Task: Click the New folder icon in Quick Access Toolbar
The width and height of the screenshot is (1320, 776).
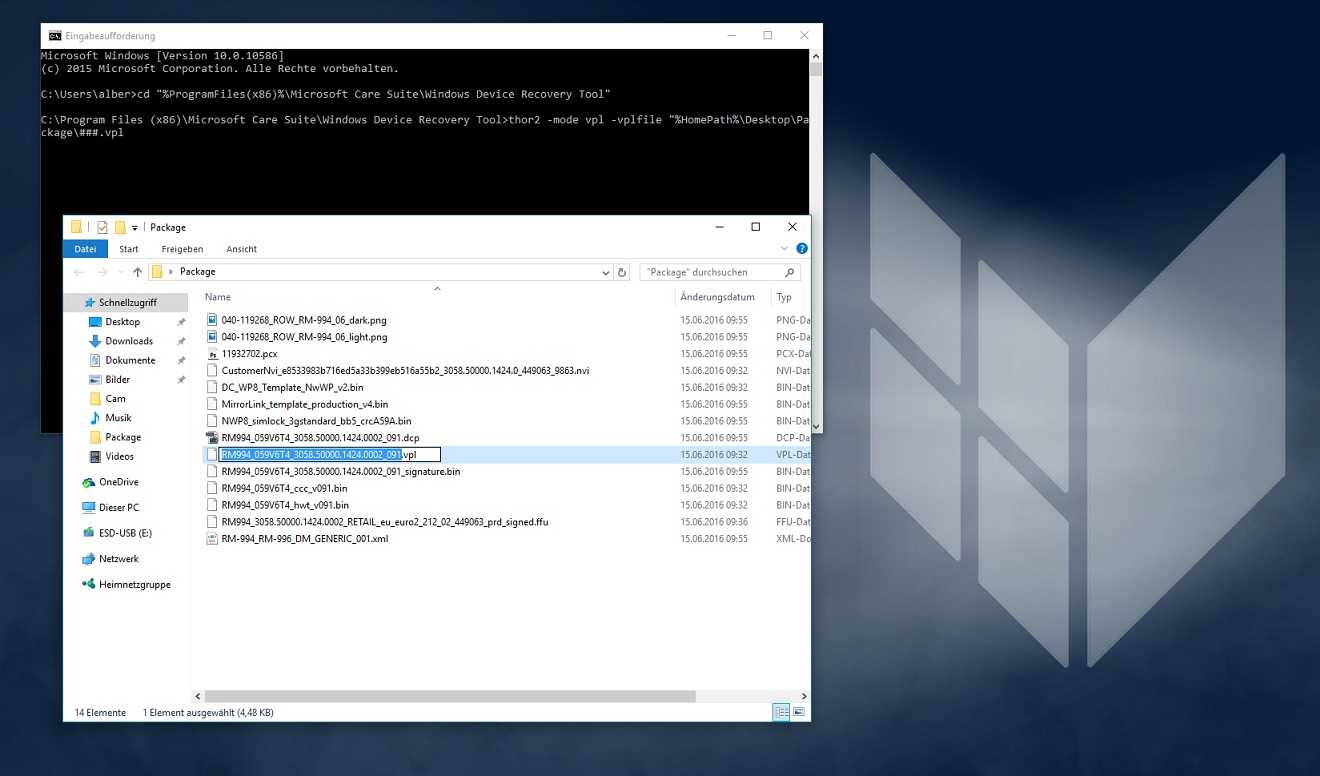Action: pos(119,227)
